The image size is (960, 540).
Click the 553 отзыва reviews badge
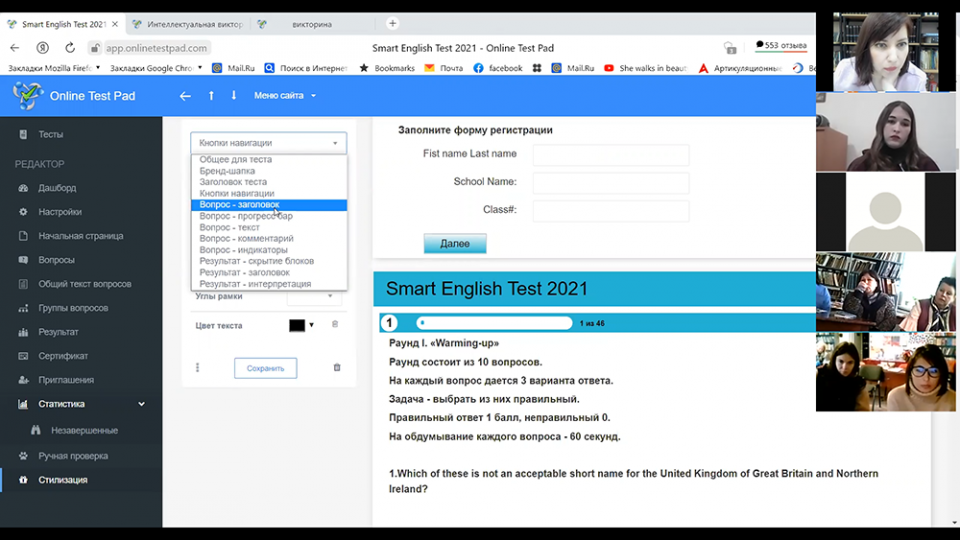tap(781, 45)
